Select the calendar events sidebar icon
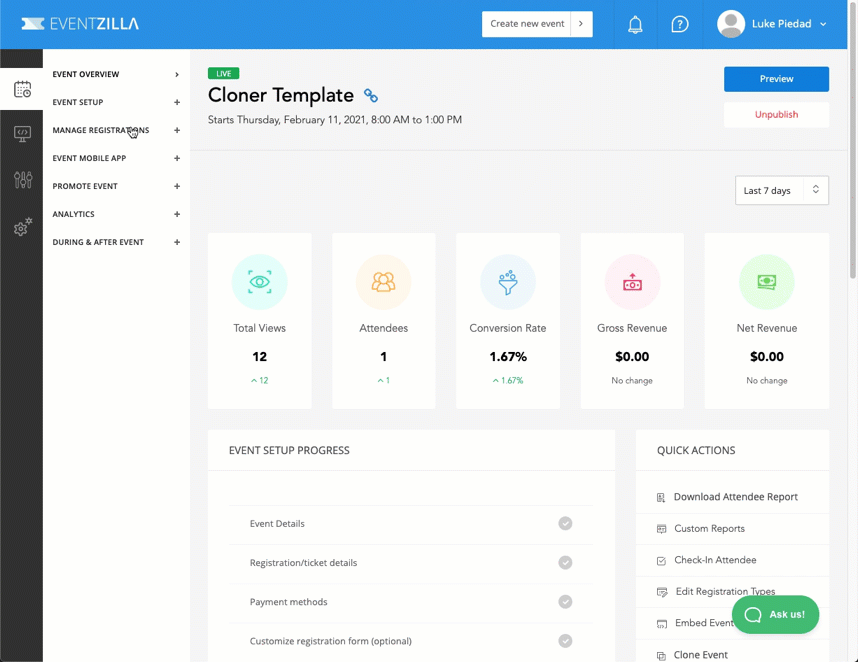This screenshot has height=662, width=858. click(x=22, y=89)
